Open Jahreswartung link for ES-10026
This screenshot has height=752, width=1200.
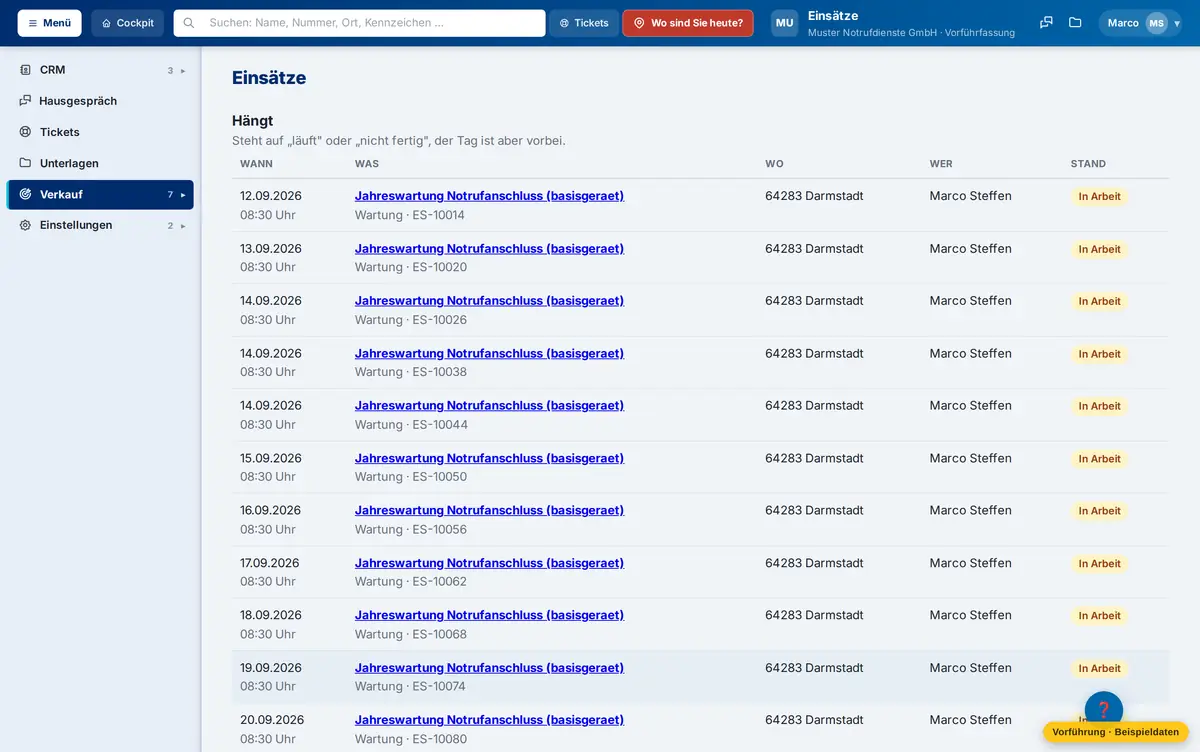pyautogui.click(x=489, y=301)
